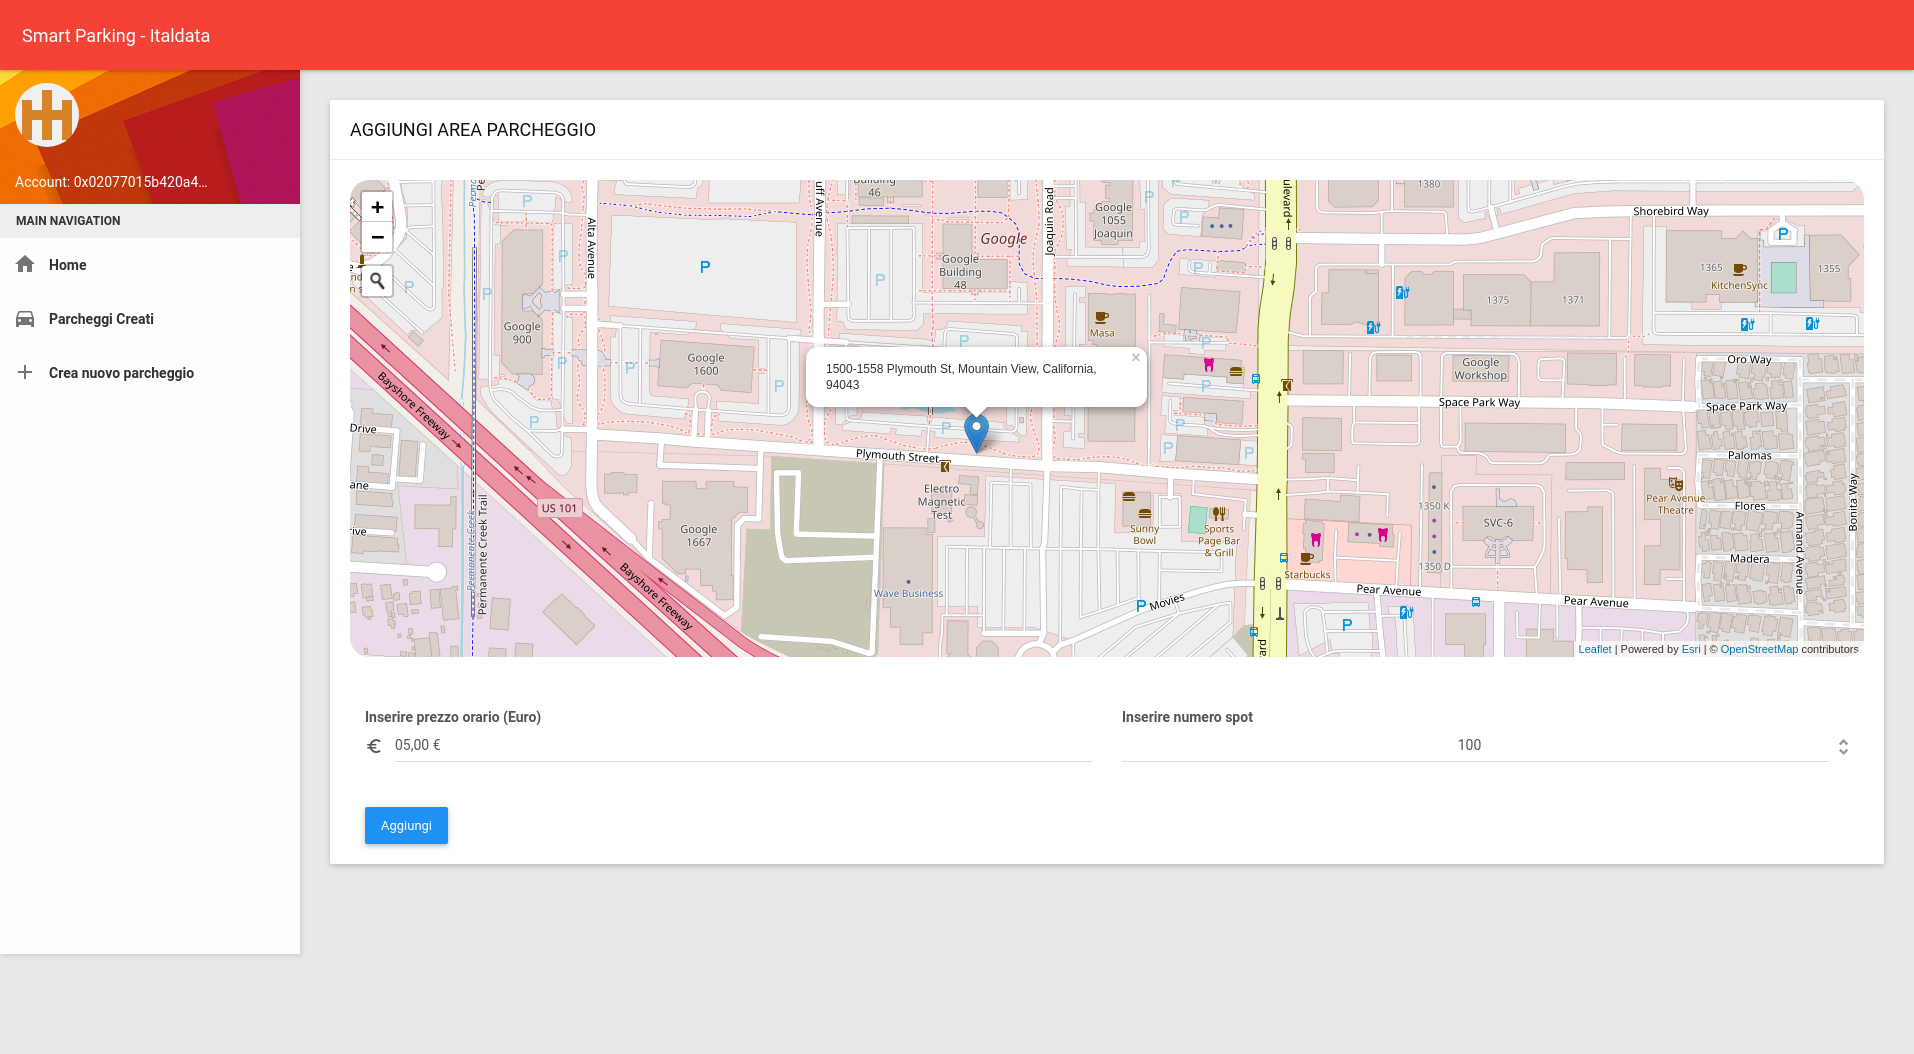Click the spot number stepper arrows
Screen dimensions: 1914x1054
pos(1843,747)
